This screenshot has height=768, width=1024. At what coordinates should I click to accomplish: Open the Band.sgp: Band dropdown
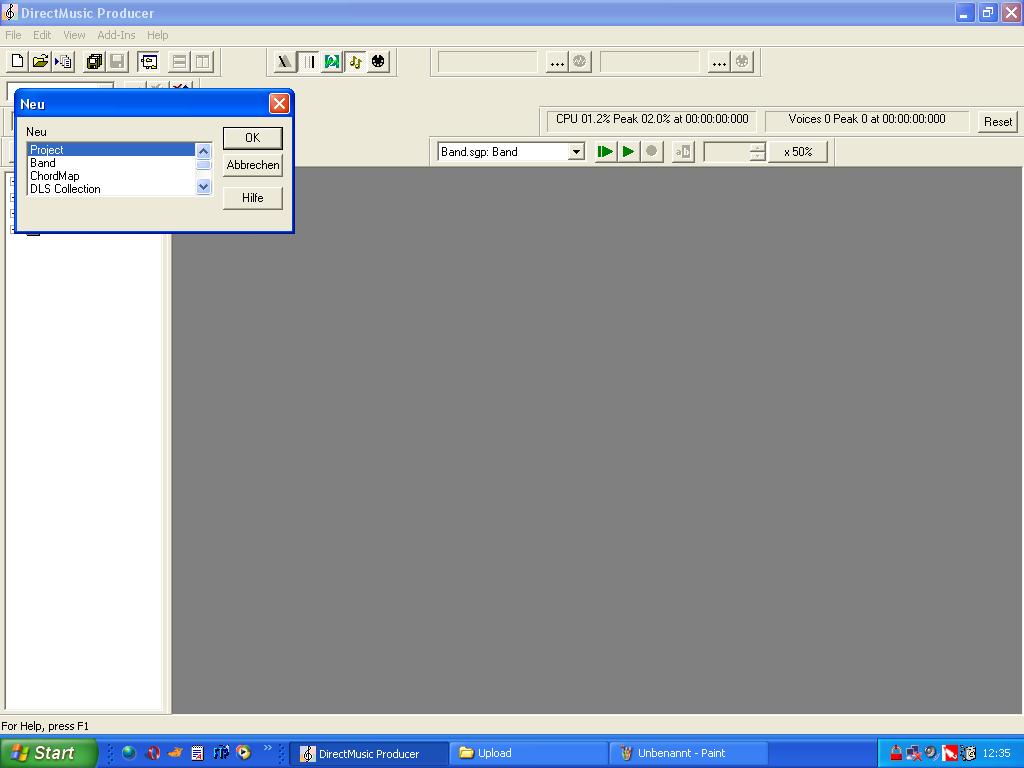[x=576, y=152]
